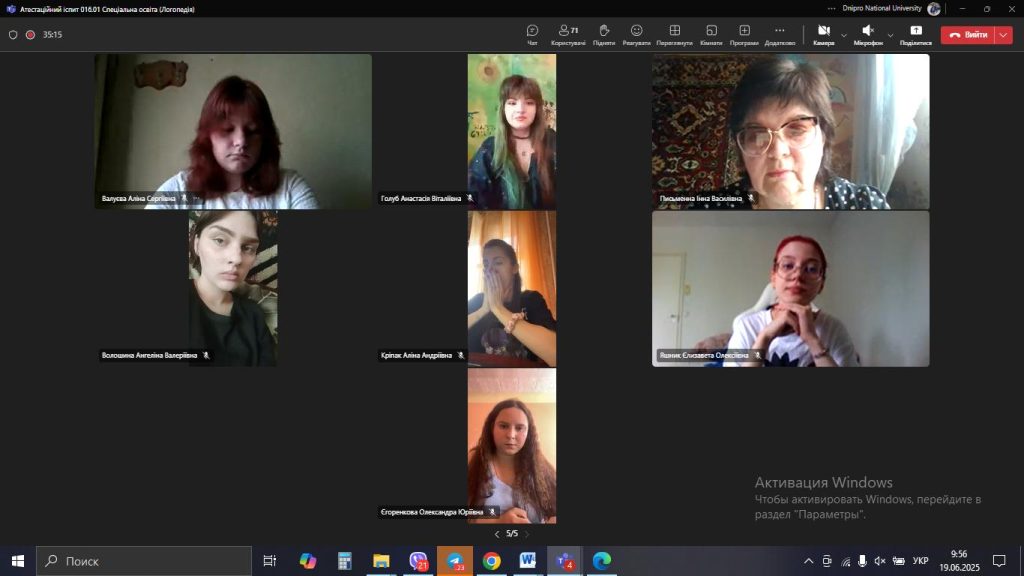This screenshot has width=1024, height=576.
Task: Open the Apps (Програми) button
Action: coord(744,35)
